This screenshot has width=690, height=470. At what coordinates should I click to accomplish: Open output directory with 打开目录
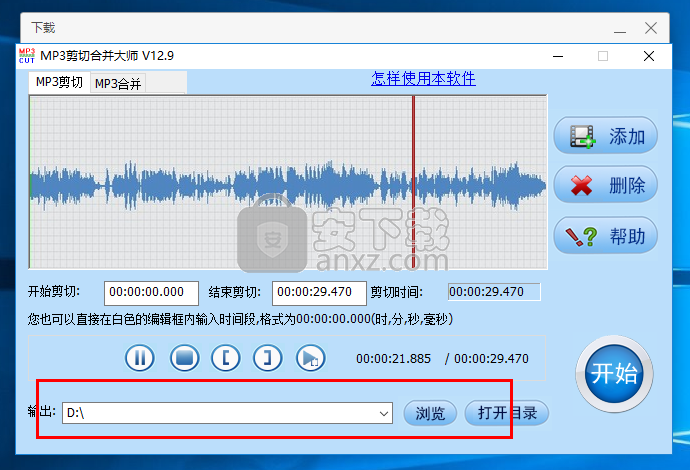click(507, 413)
